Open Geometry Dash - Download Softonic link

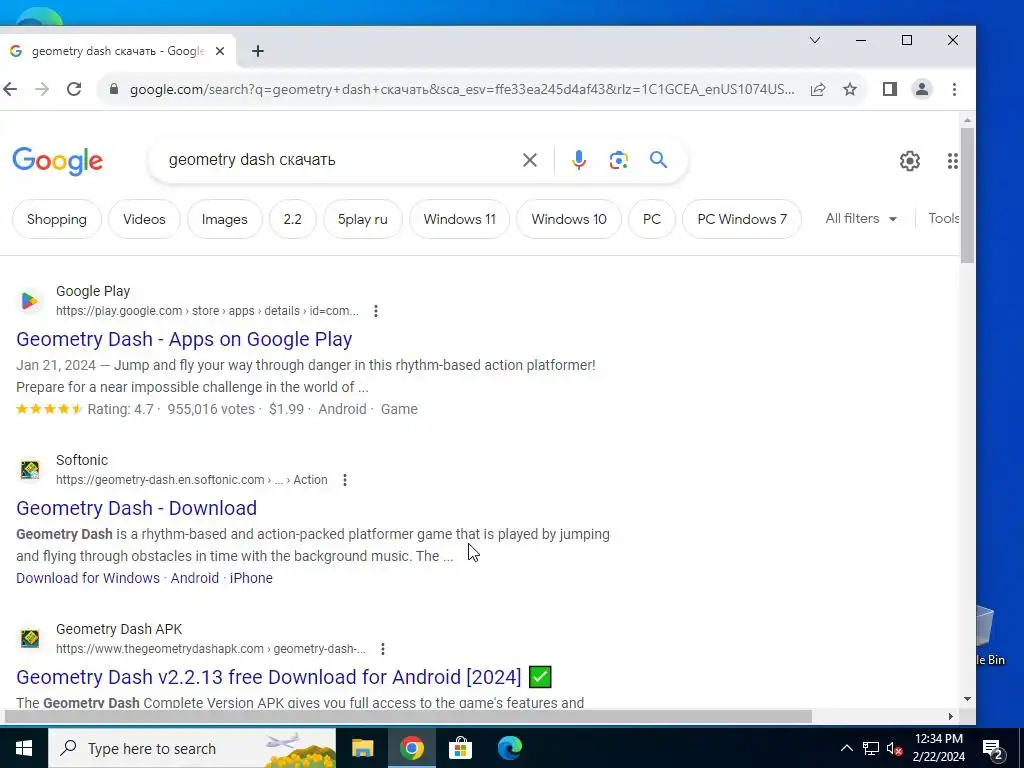pos(136,508)
